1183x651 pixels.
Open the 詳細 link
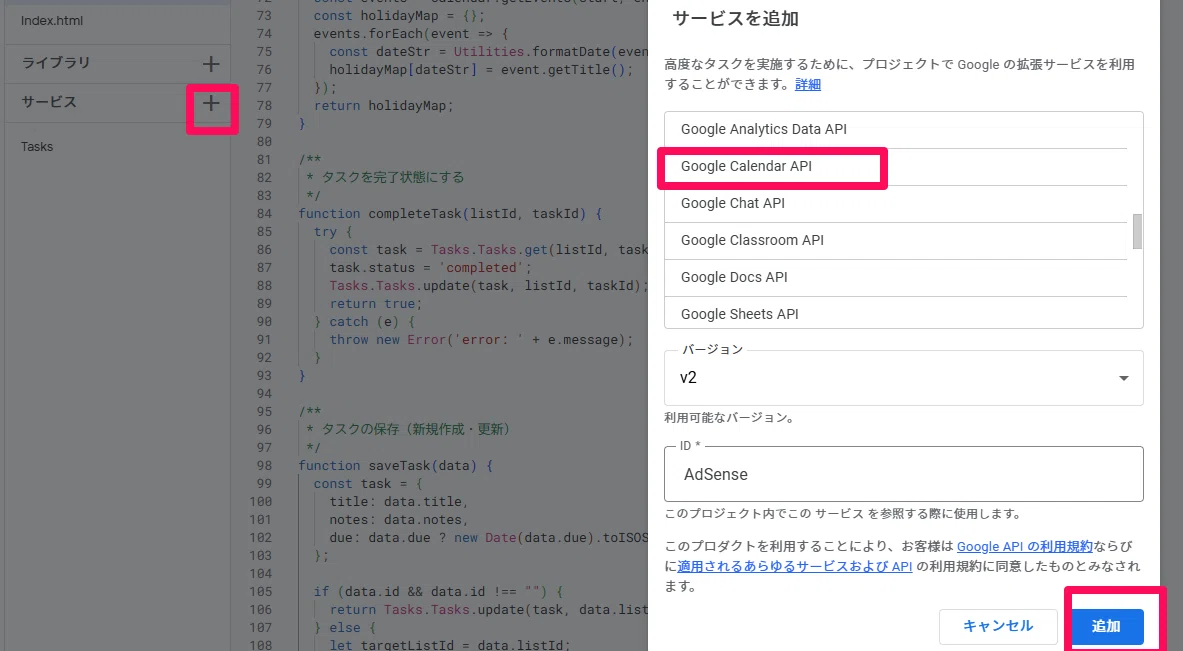click(807, 84)
